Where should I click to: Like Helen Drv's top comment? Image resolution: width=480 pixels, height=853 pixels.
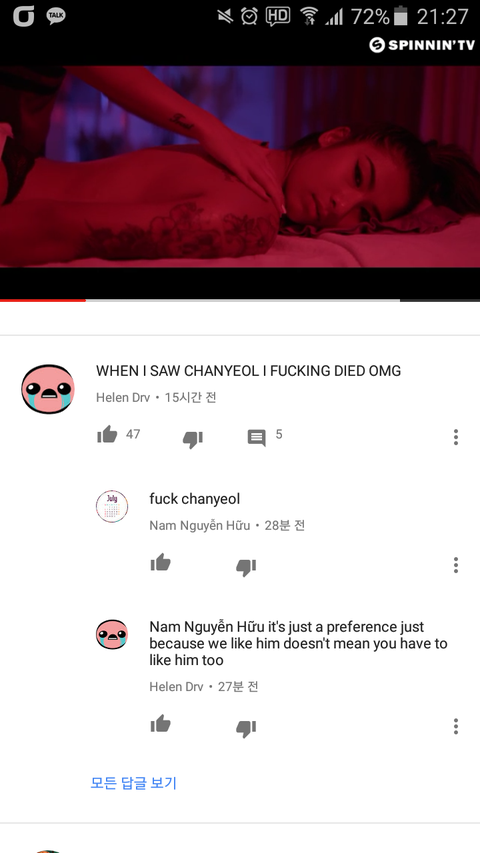pyautogui.click(x=107, y=435)
